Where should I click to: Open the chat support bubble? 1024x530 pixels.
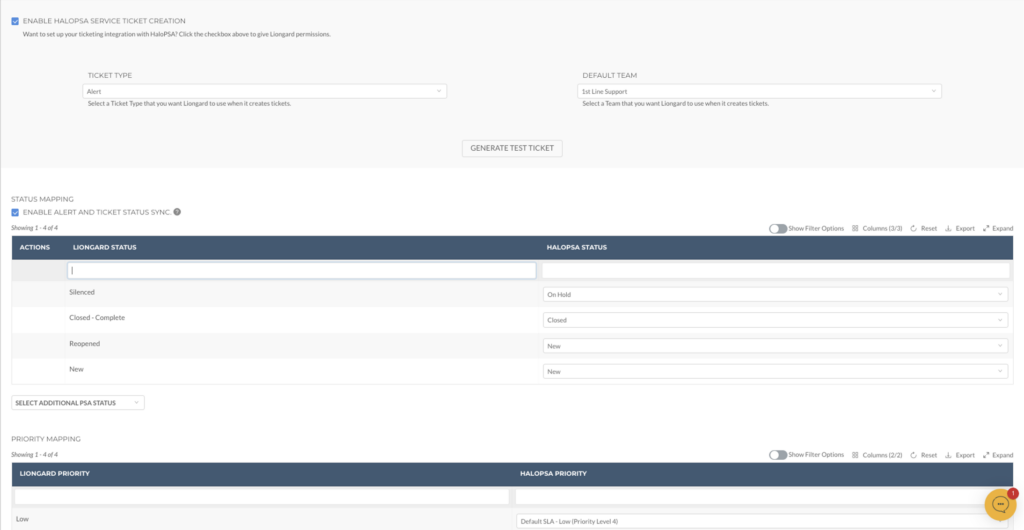tap(1000, 504)
